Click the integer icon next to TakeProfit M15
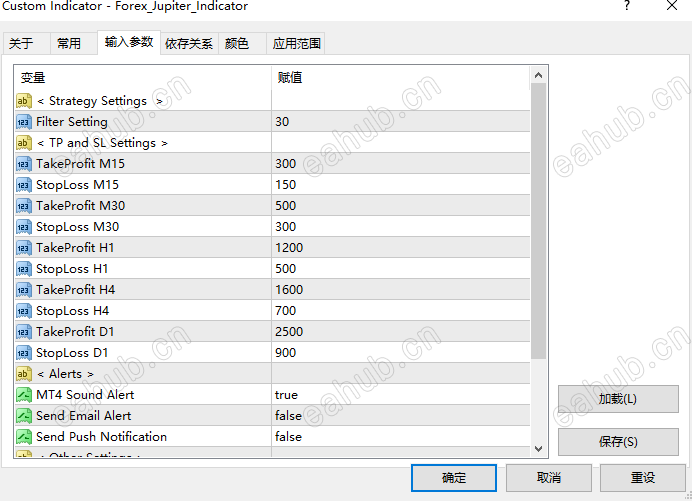The image size is (692, 501). 24,164
